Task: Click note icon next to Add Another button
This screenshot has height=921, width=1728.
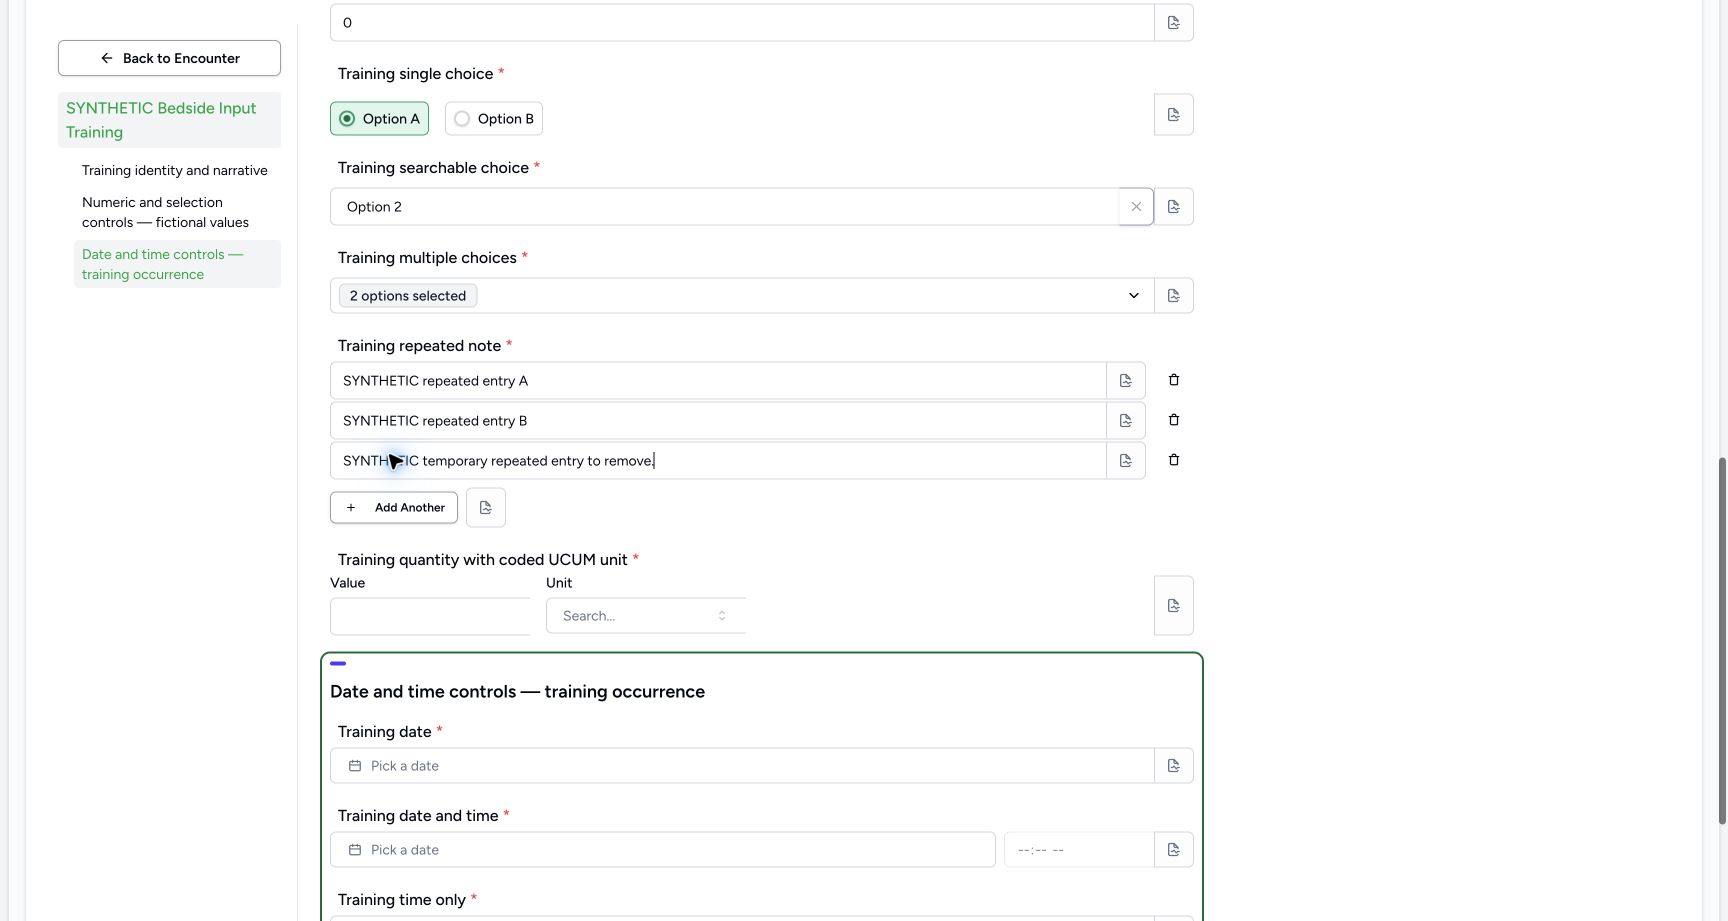Action: pyautogui.click(x=485, y=508)
